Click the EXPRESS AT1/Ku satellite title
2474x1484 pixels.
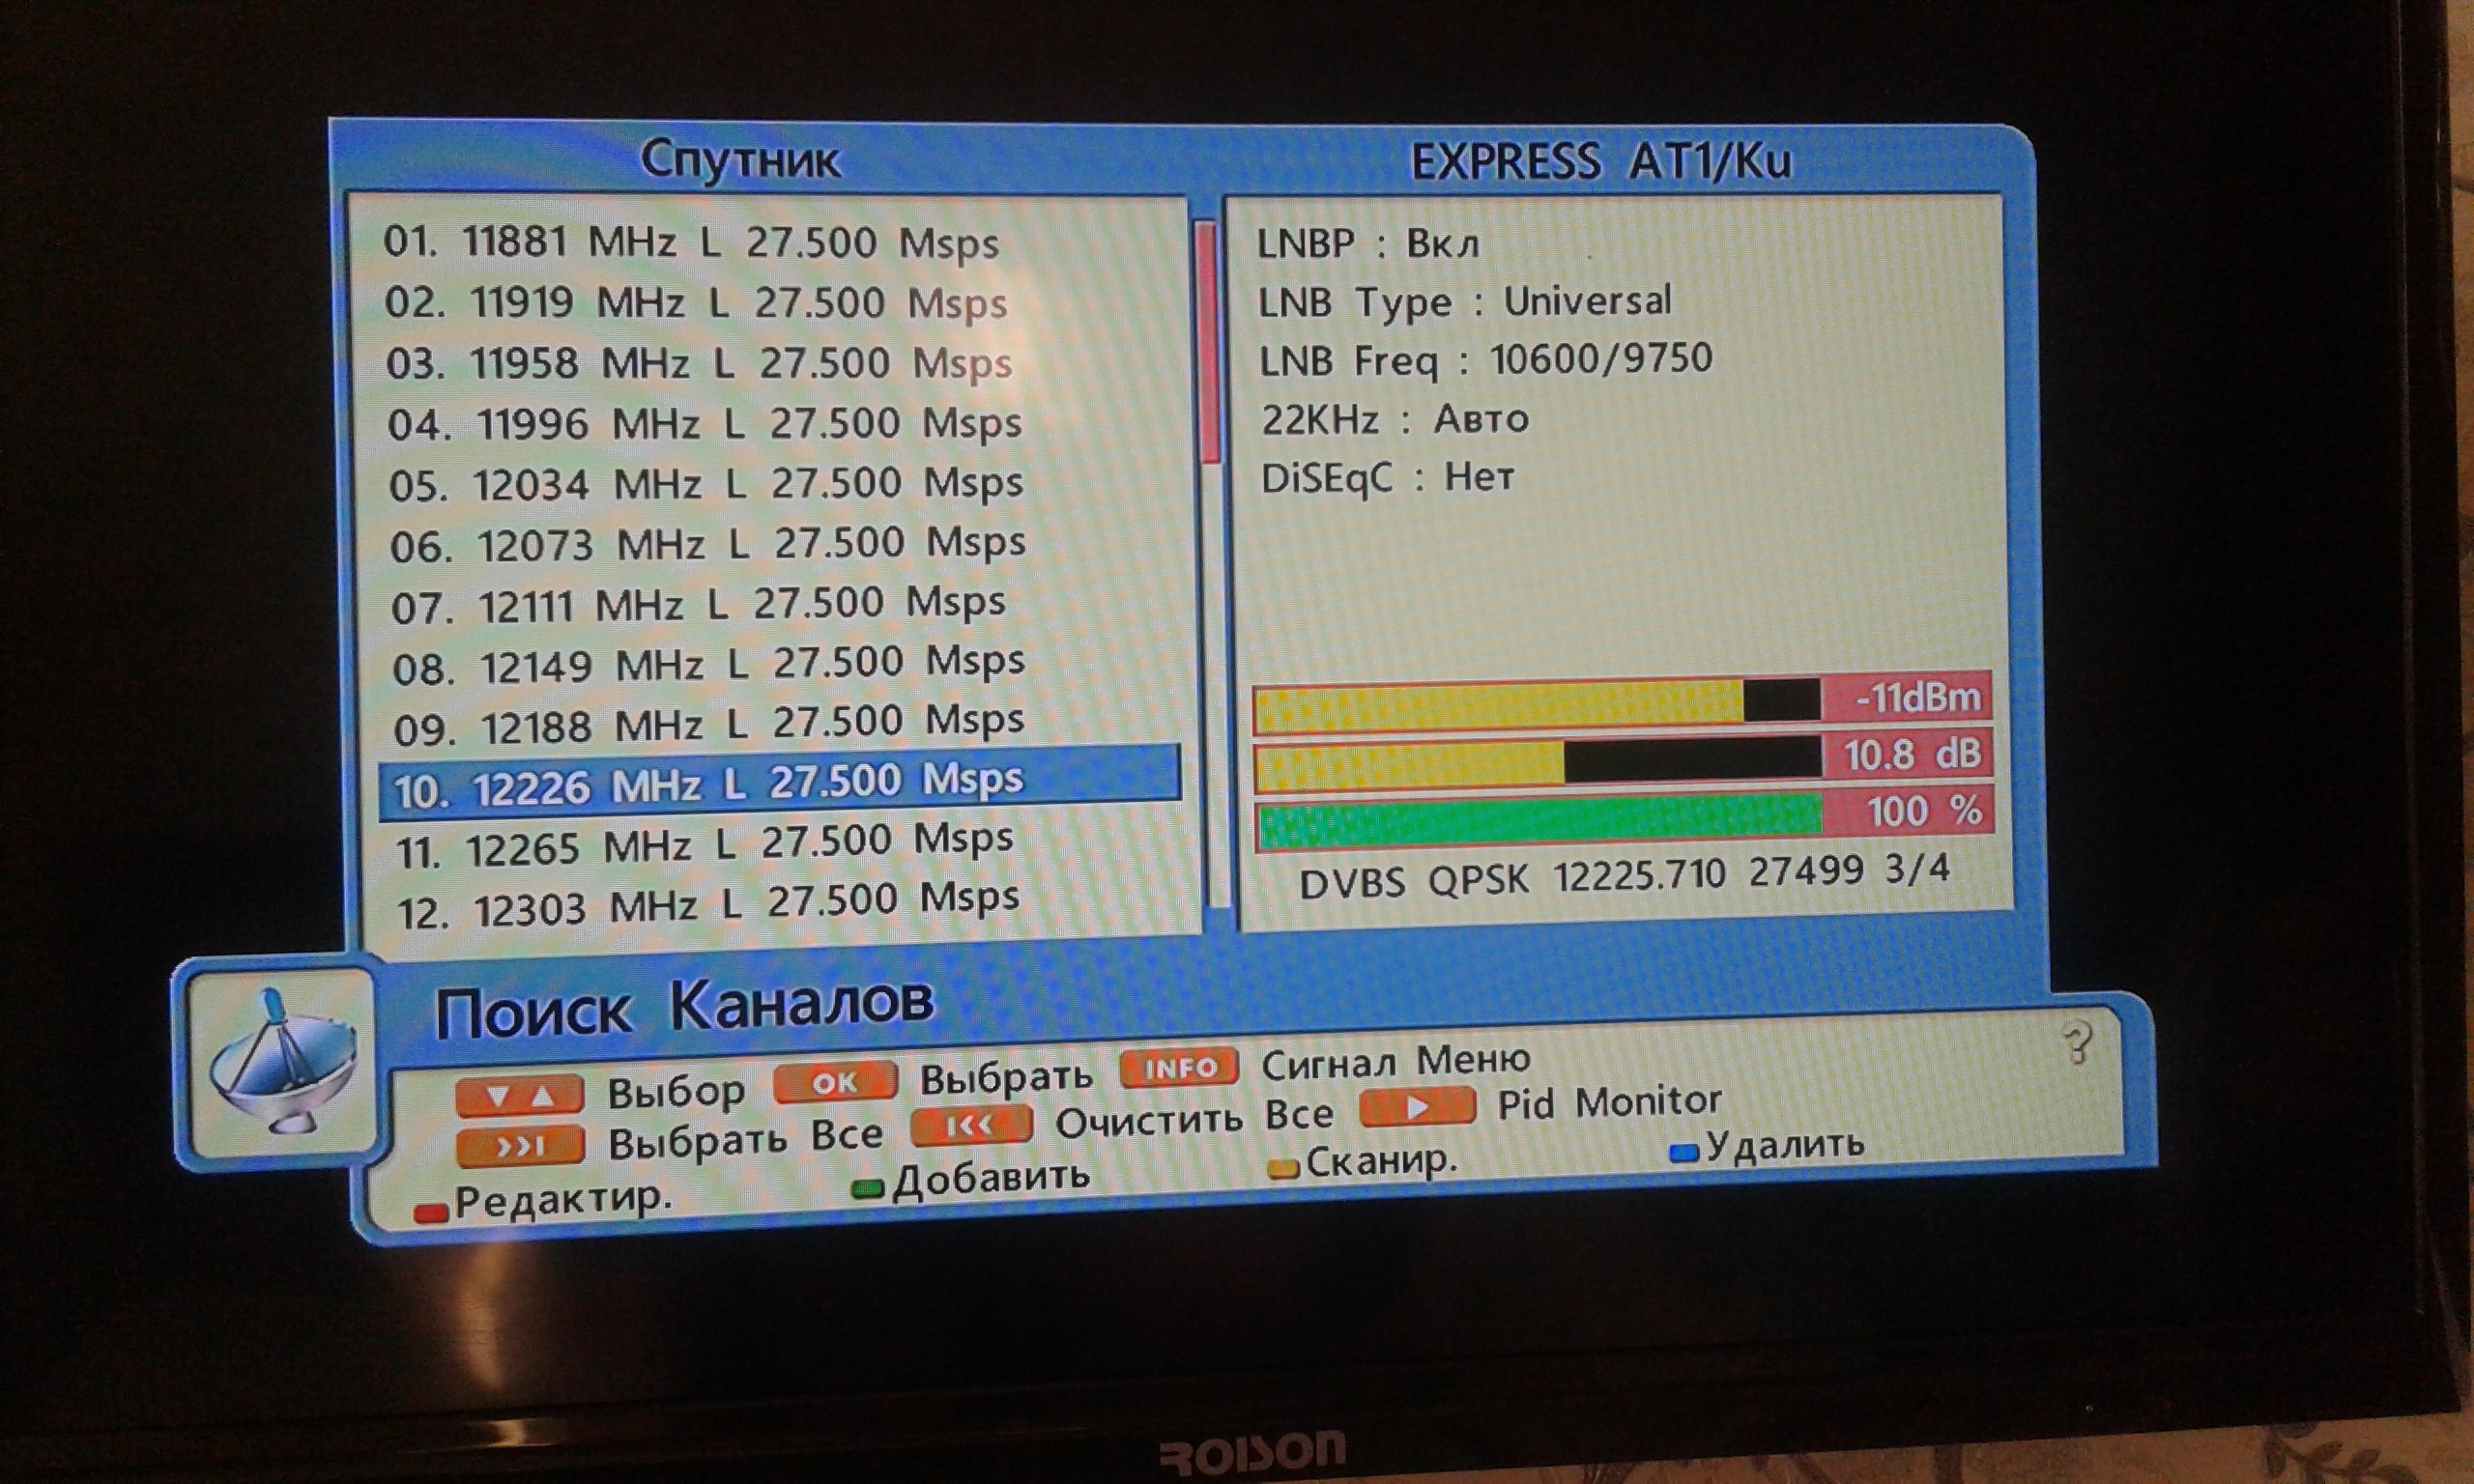coord(1600,163)
